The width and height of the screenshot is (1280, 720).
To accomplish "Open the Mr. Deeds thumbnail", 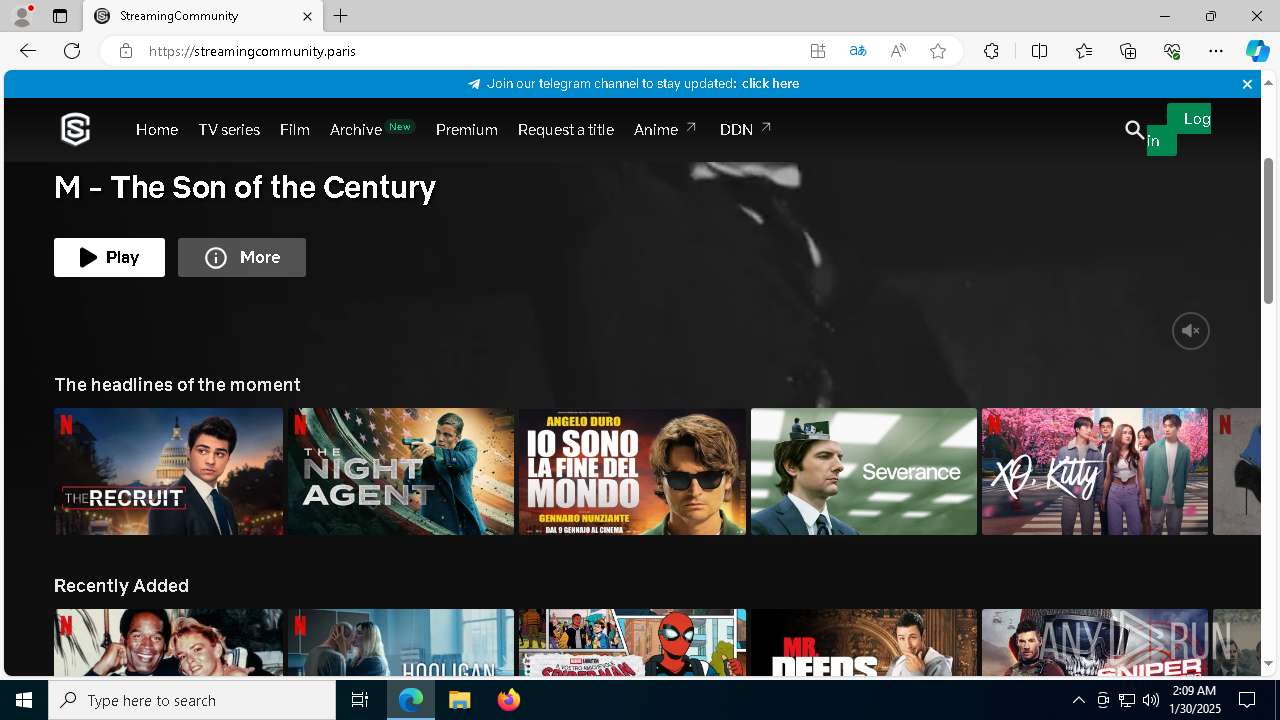I will tap(864, 643).
